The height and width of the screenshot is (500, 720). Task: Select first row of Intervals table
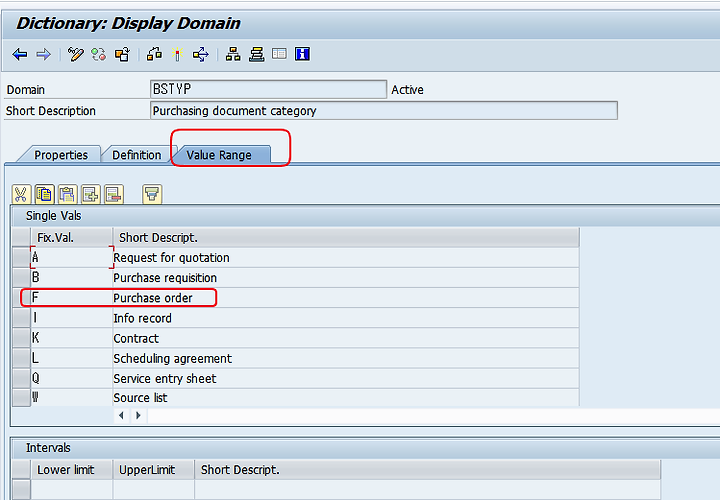click(x=21, y=489)
